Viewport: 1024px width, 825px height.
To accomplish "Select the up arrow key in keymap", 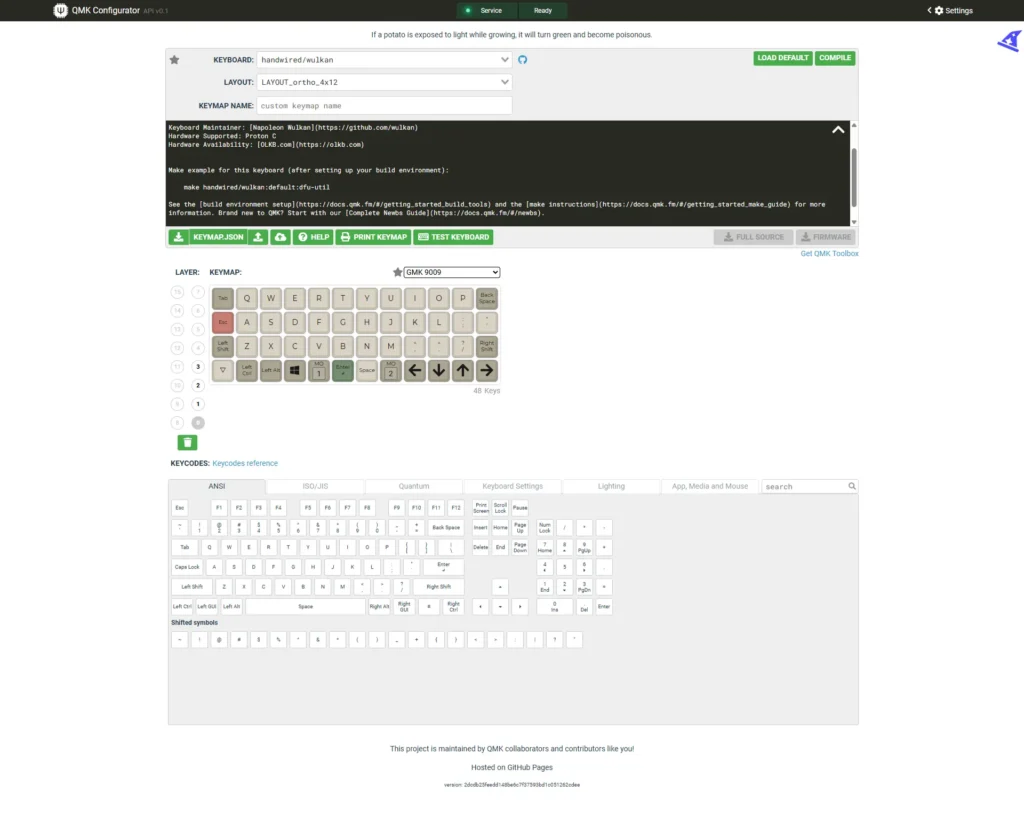I will tap(463, 370).
